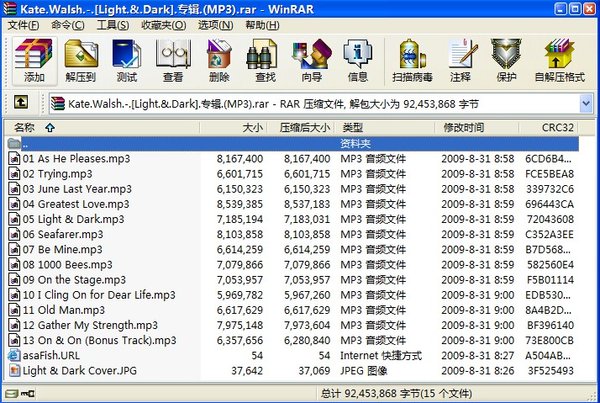Click the 保护 (Protect) shield icon
Viewport: 600px width, 403px height.
[x=506, y=61]
